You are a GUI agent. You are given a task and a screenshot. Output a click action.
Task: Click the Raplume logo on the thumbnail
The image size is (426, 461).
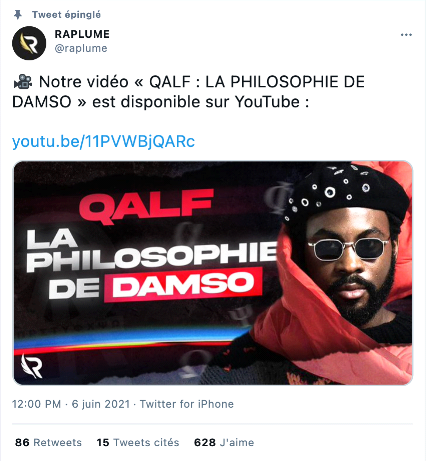tap(32, 366)
